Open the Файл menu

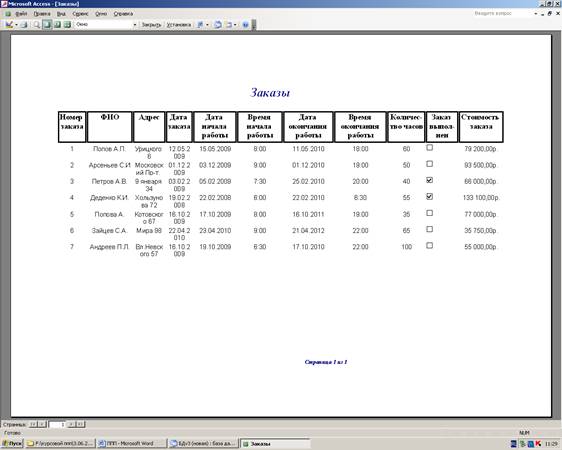(21, 14)
